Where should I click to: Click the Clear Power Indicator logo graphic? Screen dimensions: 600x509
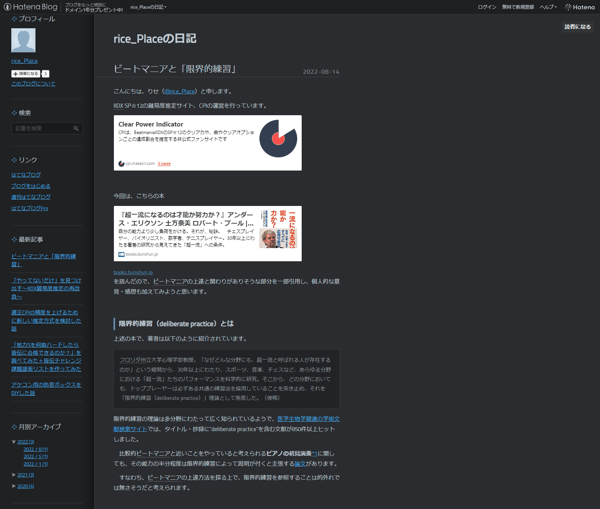pos(278,139)
